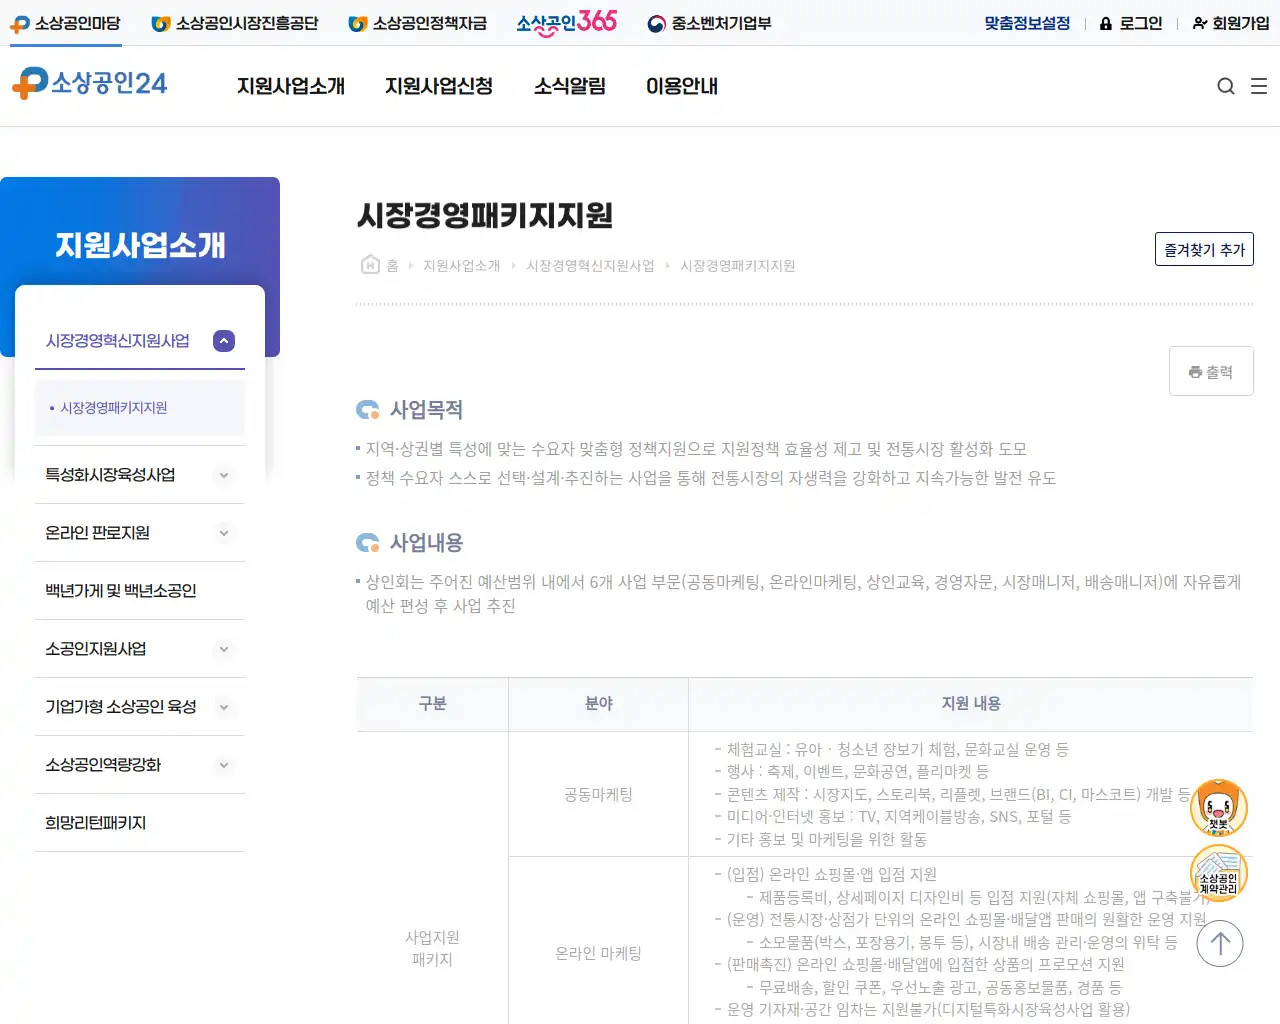Image resolution: width=1280 pixels, height=1024 pixels.
Task: Open 소상공인365 from the top bar
Action: tap(566, 21)
